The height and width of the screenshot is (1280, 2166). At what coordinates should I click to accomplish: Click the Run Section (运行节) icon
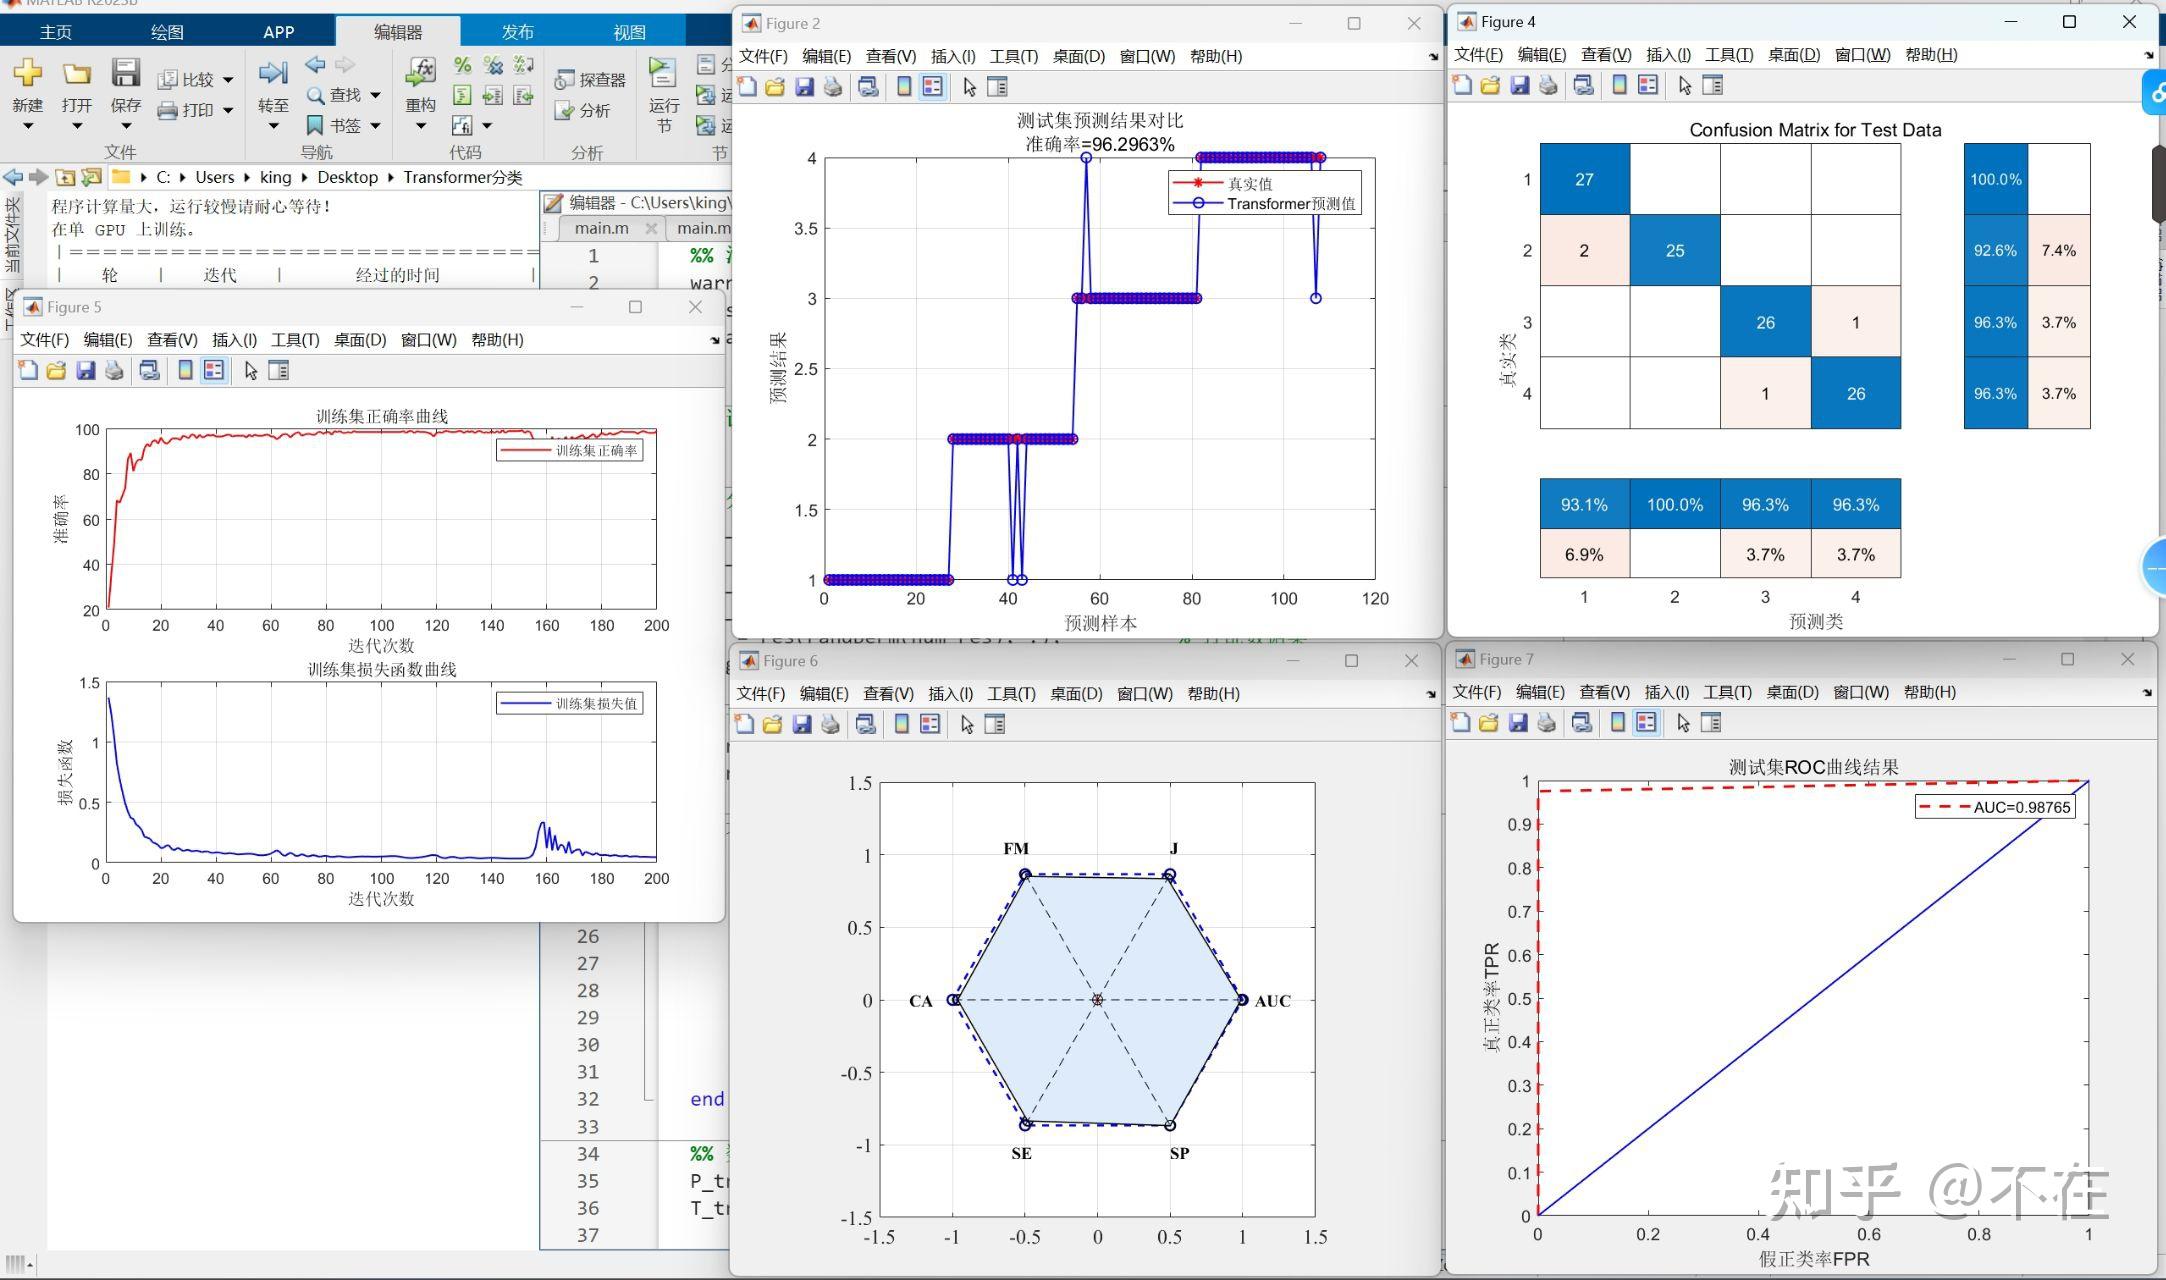[x=662, y=74]
